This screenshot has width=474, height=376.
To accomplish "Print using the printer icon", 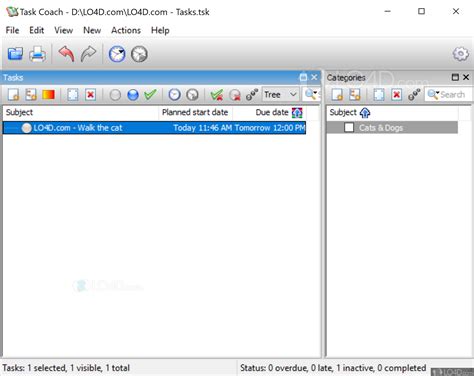I will (x=38, y=54).
